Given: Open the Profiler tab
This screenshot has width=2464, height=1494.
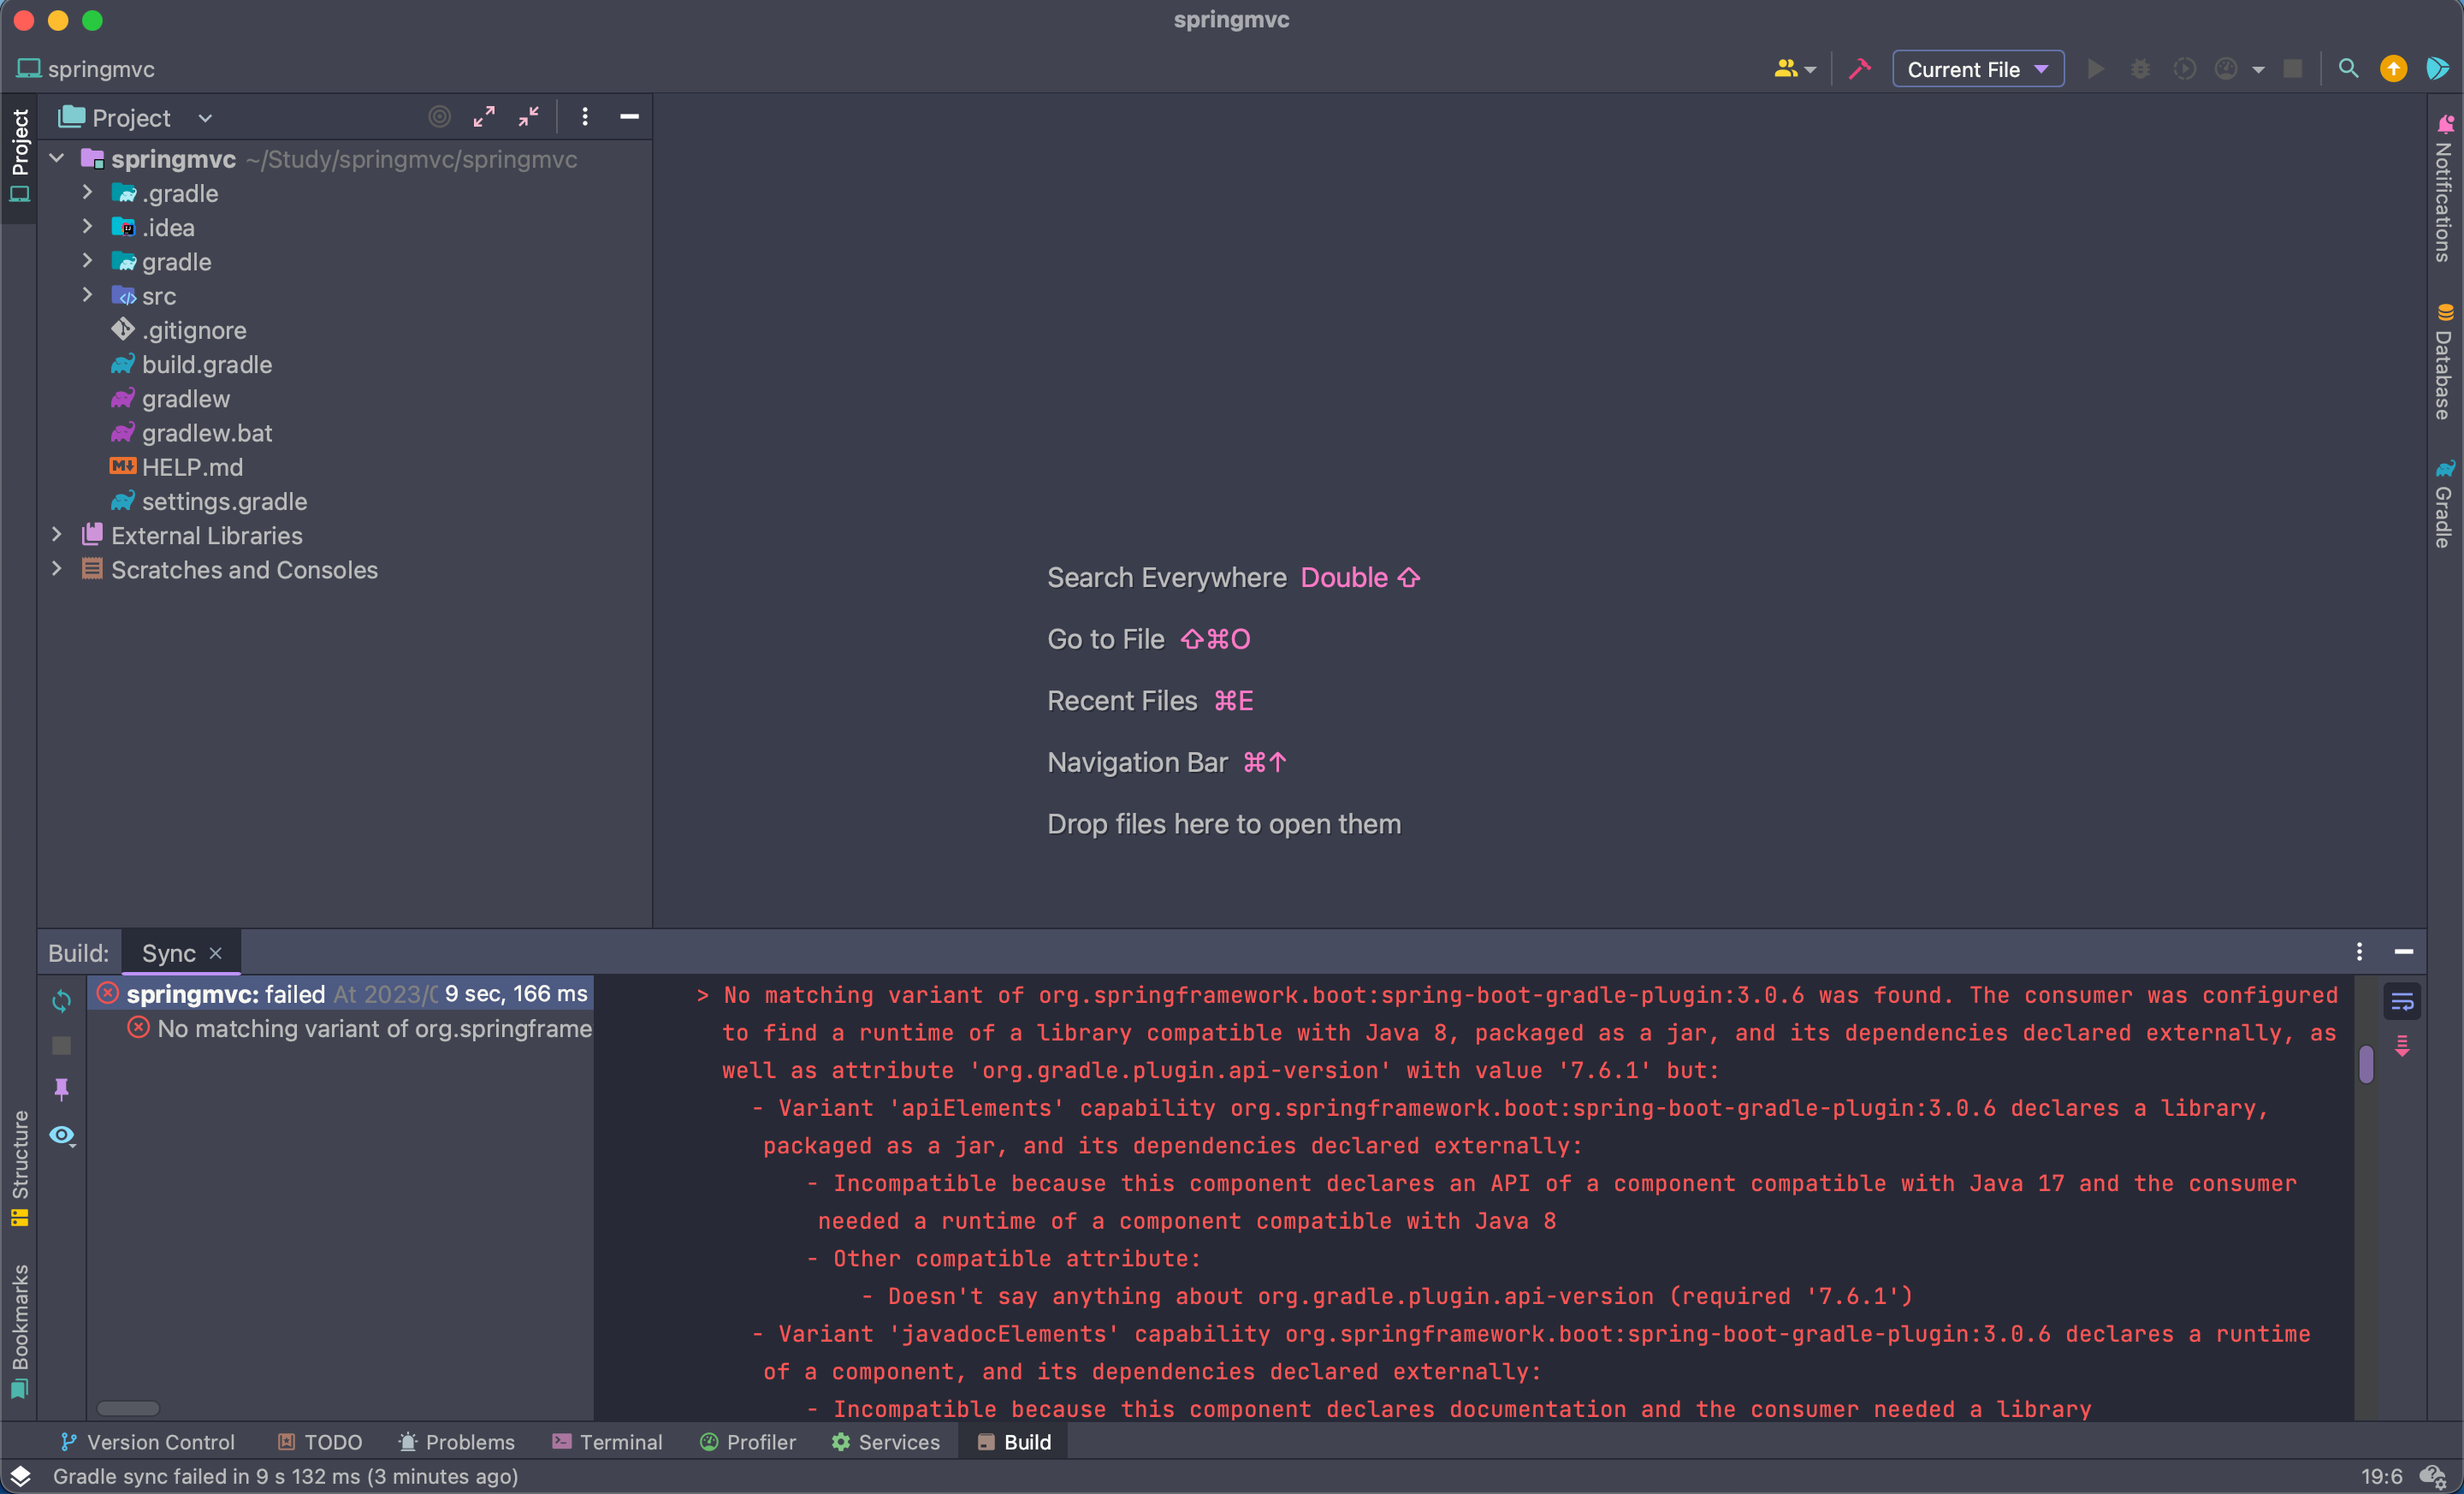Looking at the screenshot, I should point(747,1442).
